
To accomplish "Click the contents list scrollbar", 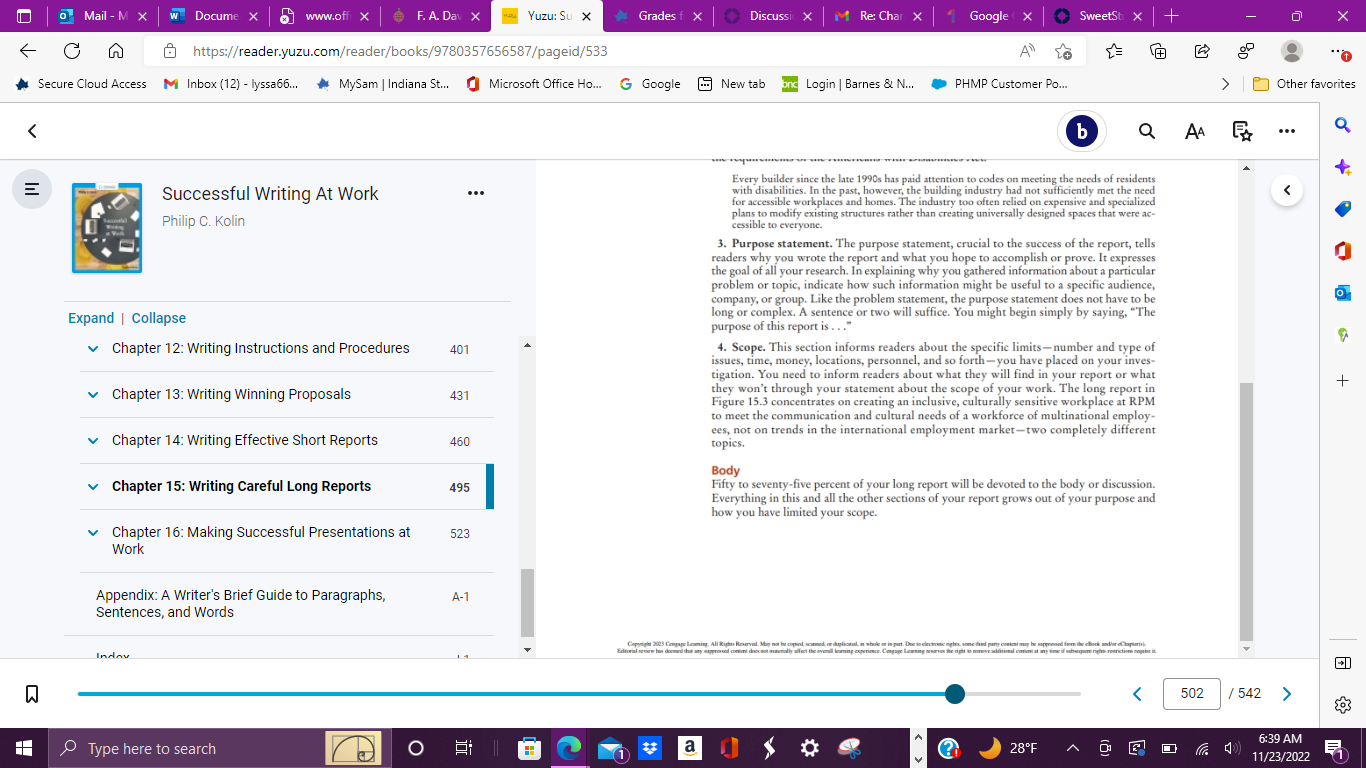I will 527,602.
